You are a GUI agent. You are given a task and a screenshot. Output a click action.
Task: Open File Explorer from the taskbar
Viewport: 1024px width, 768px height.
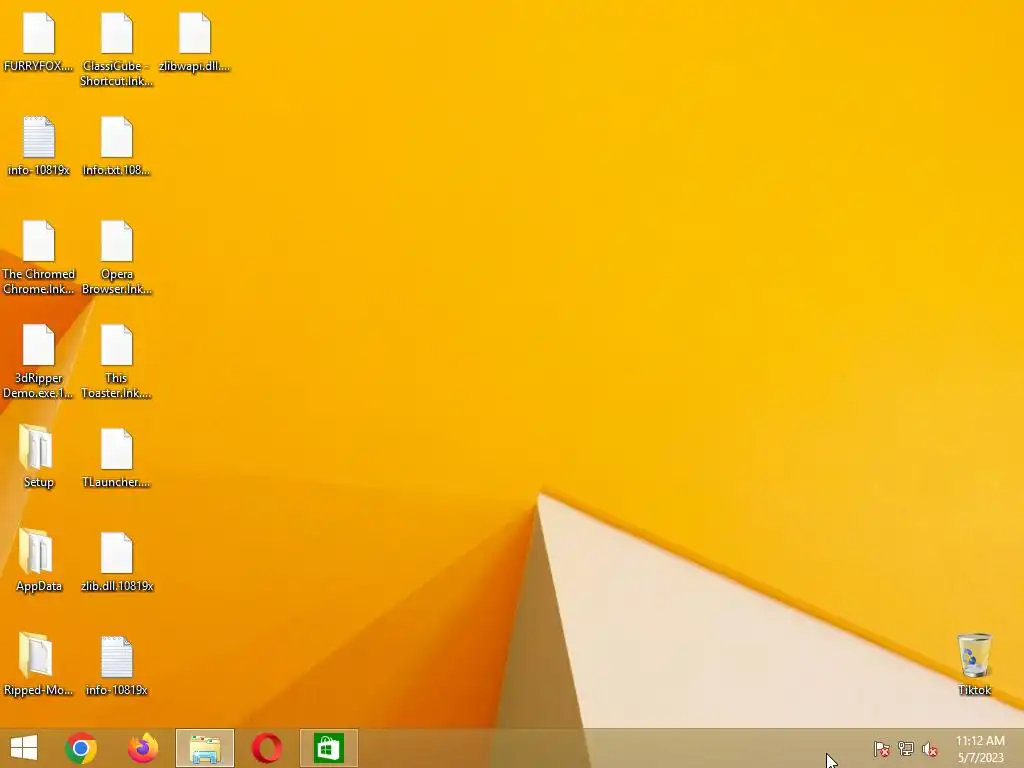[x=205, y=748]
